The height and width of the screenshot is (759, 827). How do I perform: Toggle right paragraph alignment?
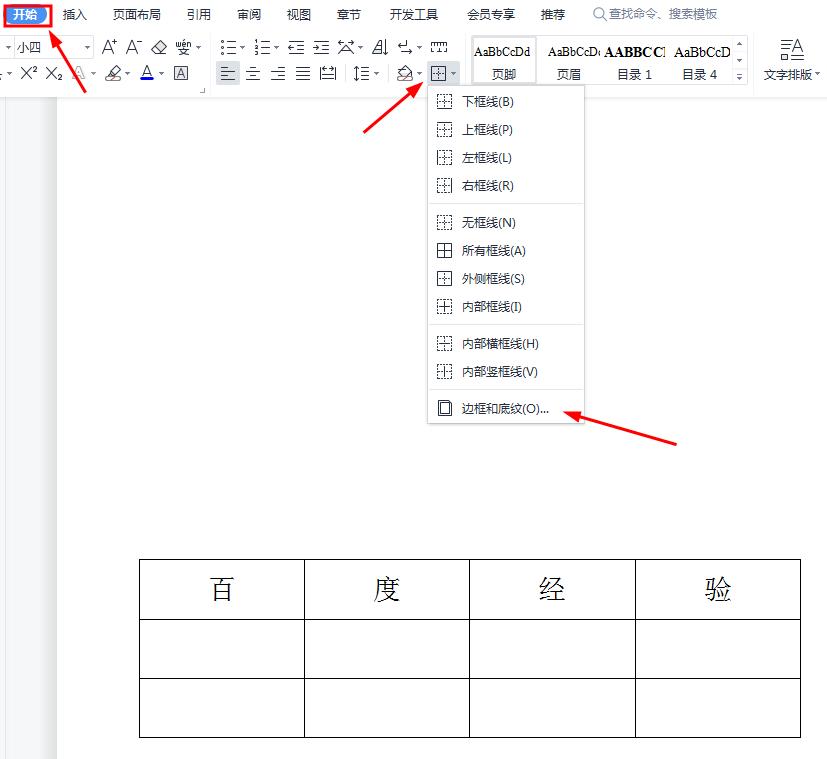coord(278,73)
